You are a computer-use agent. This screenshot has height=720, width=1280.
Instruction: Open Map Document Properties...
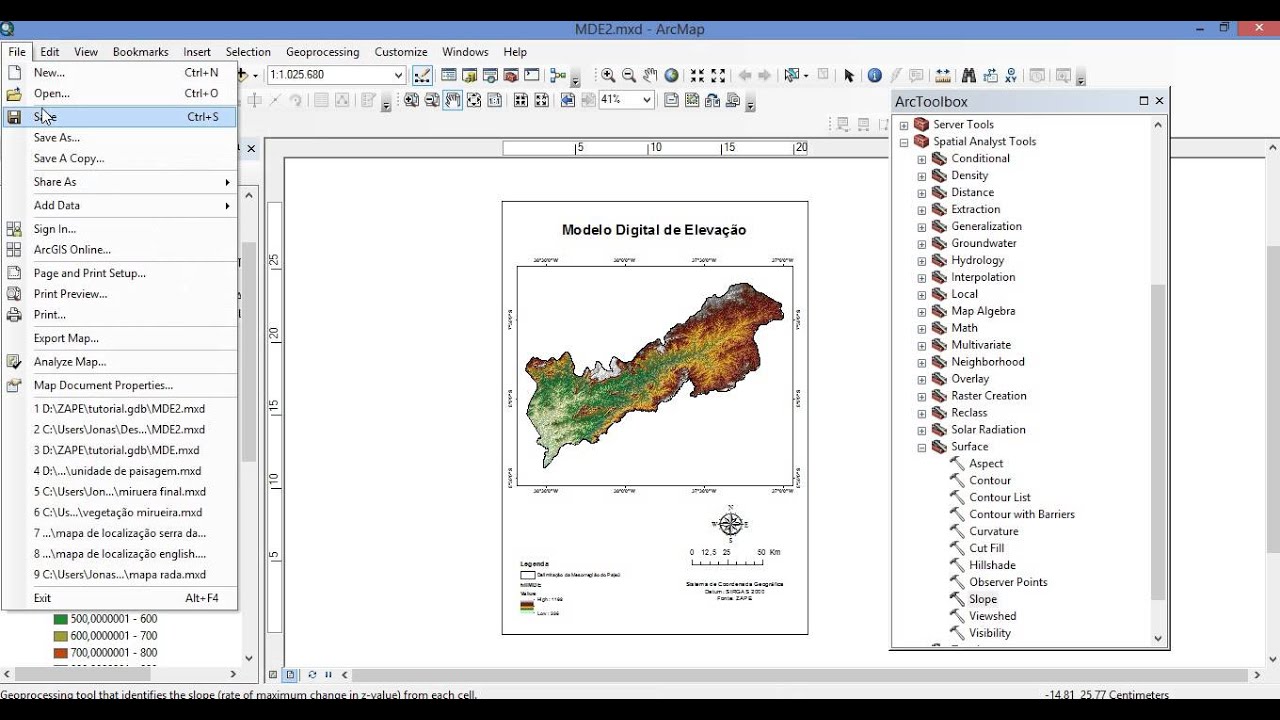tap(120, 385)
